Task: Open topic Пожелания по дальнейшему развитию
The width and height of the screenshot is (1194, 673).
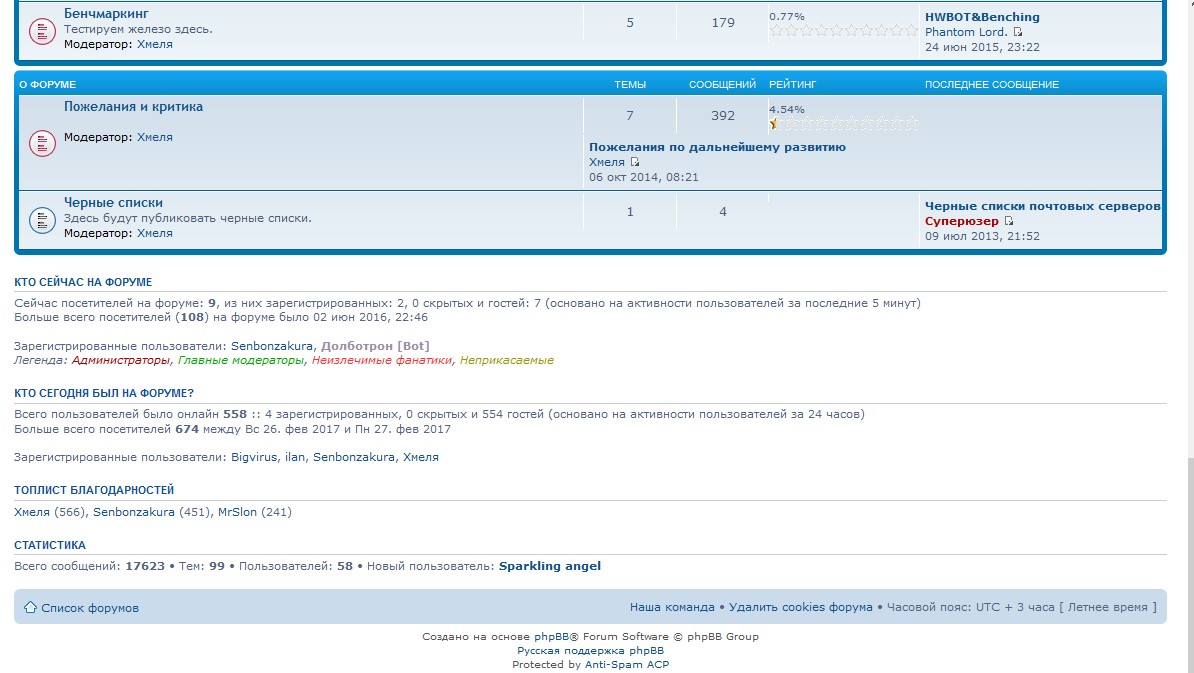Action: 716,147
